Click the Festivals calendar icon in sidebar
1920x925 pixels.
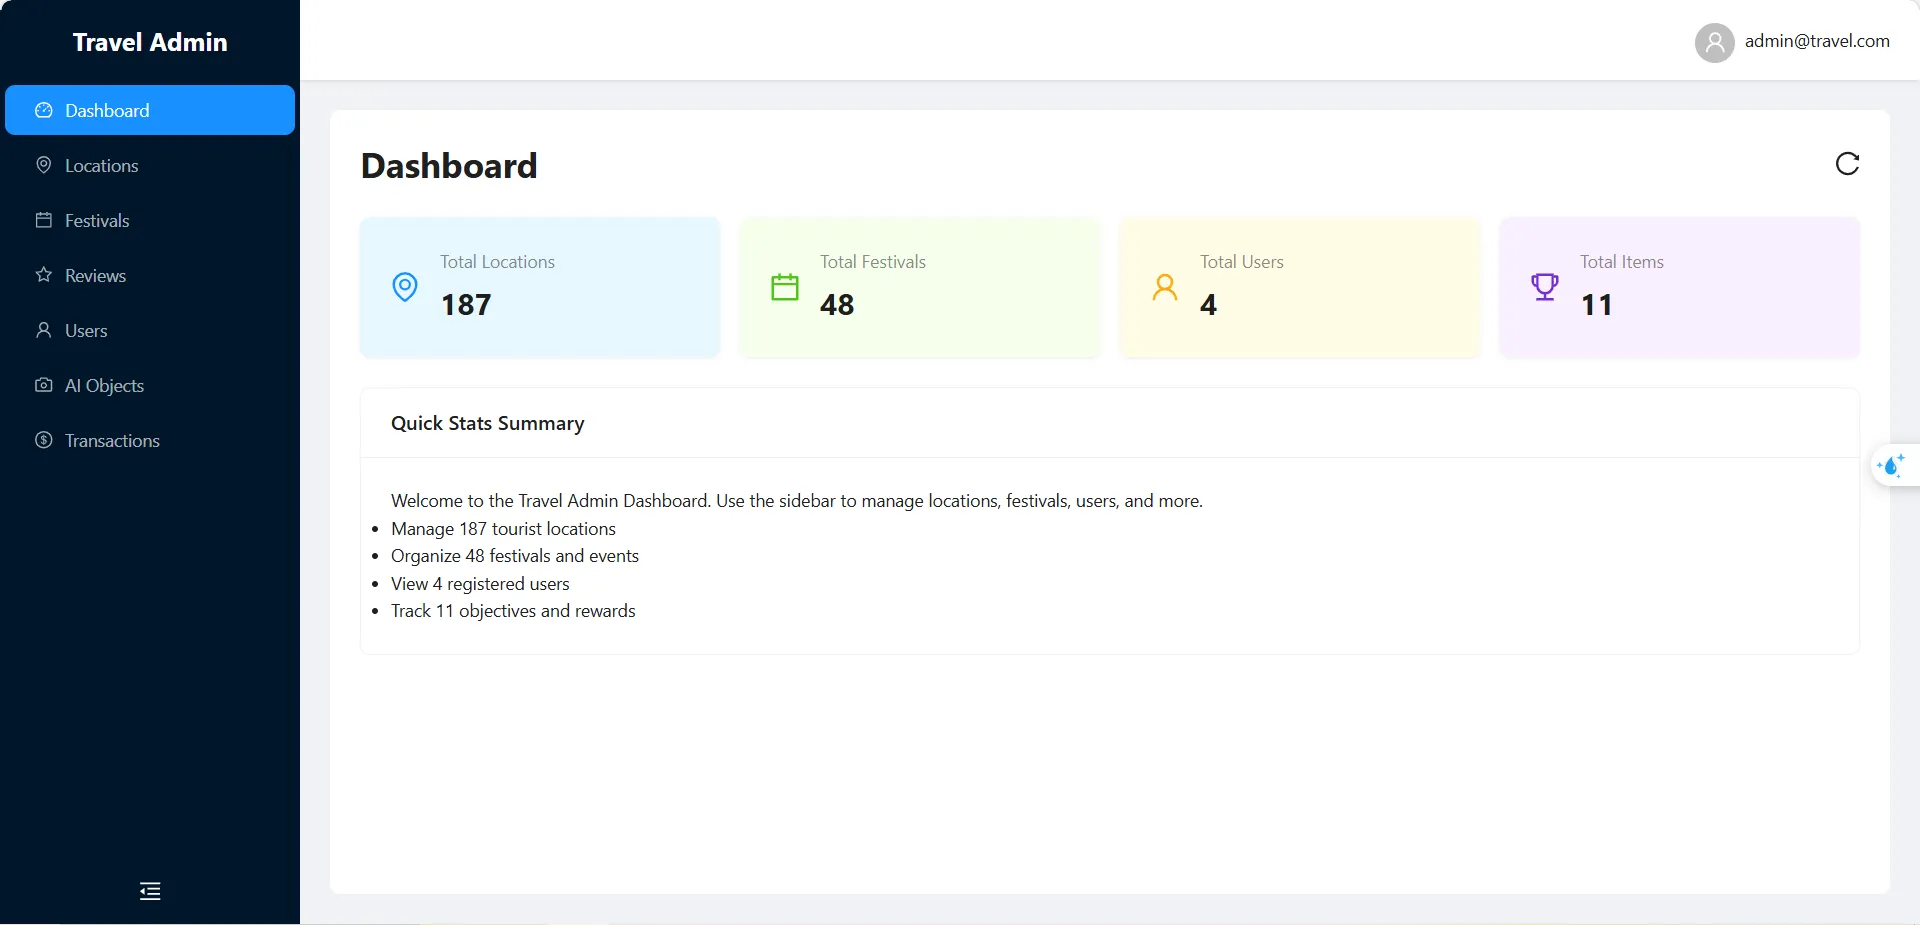pos(44,220)
